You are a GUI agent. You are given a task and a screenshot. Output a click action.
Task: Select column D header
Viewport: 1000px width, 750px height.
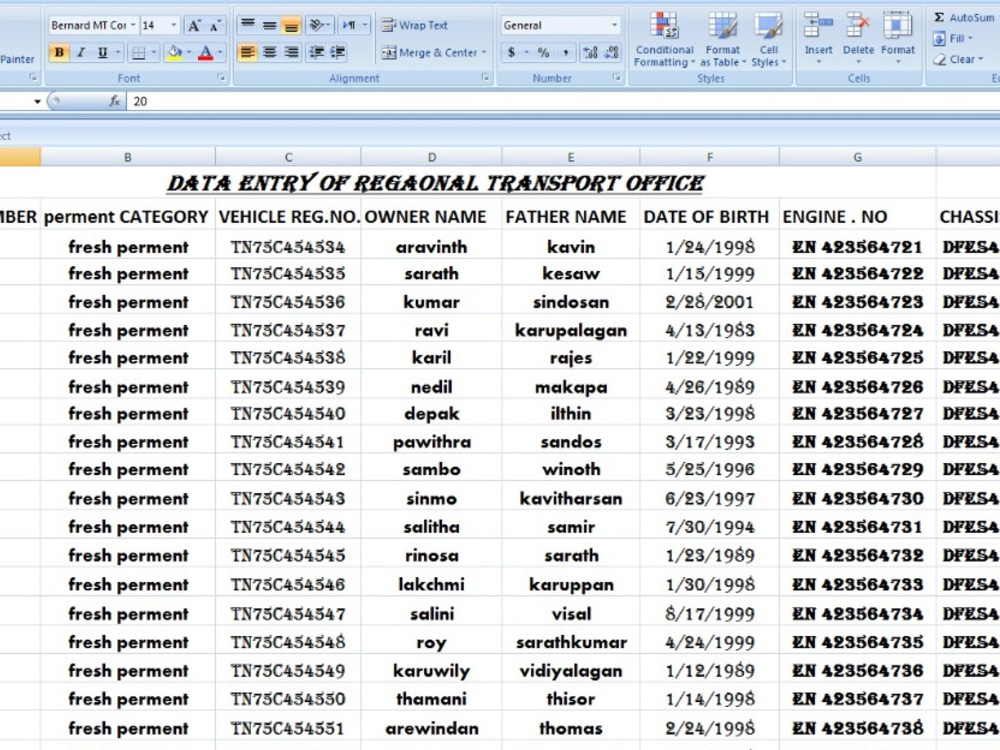pos(432,157)
